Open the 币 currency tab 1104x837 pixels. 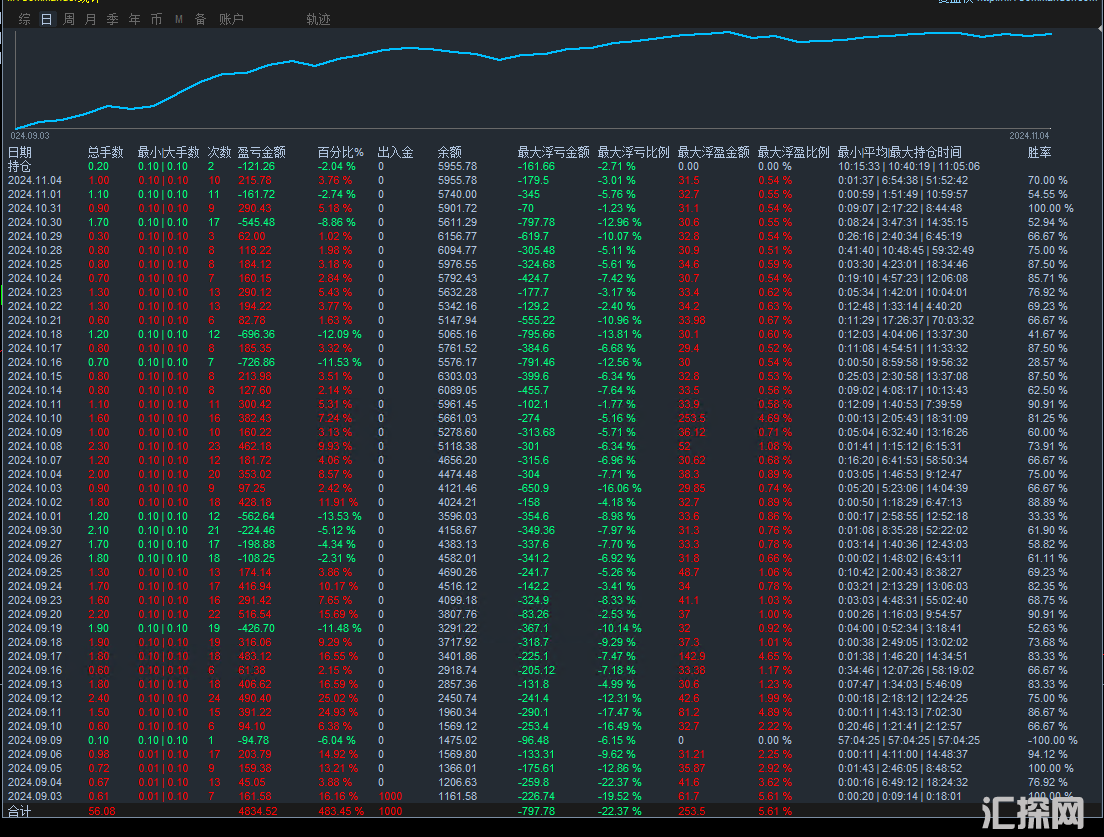(x=156, y=19)
